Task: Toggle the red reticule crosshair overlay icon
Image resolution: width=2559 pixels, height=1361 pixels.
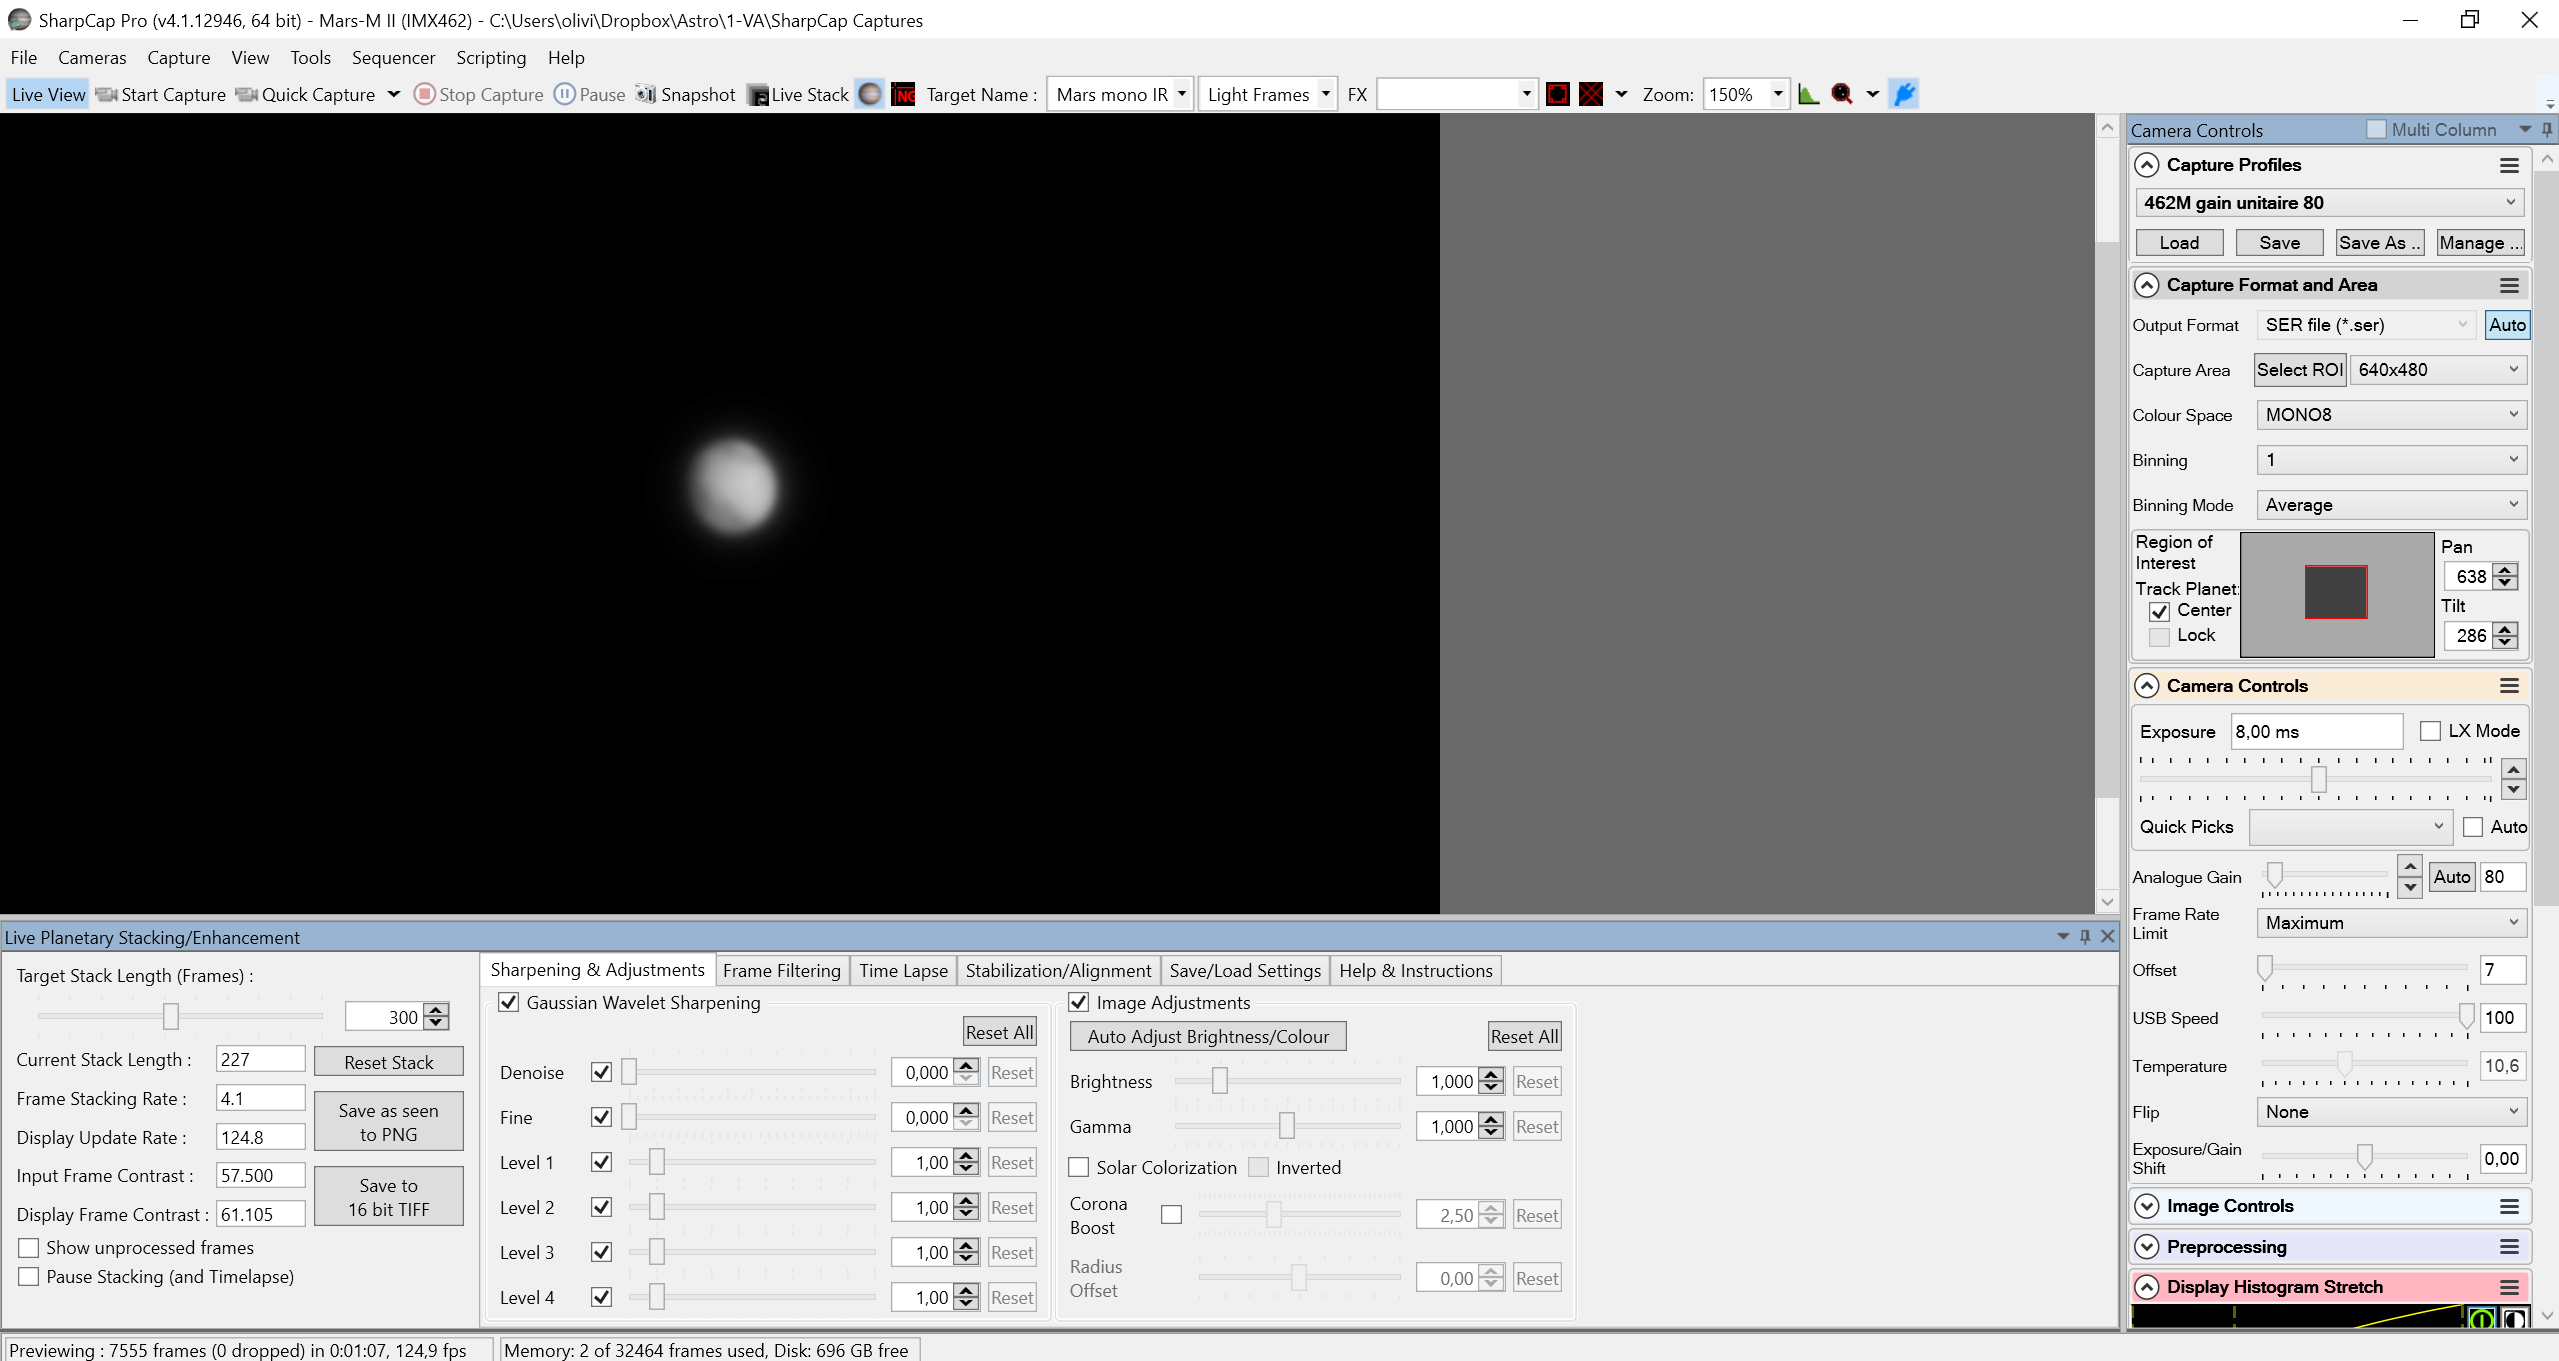Action: [x=1590, y=94]
